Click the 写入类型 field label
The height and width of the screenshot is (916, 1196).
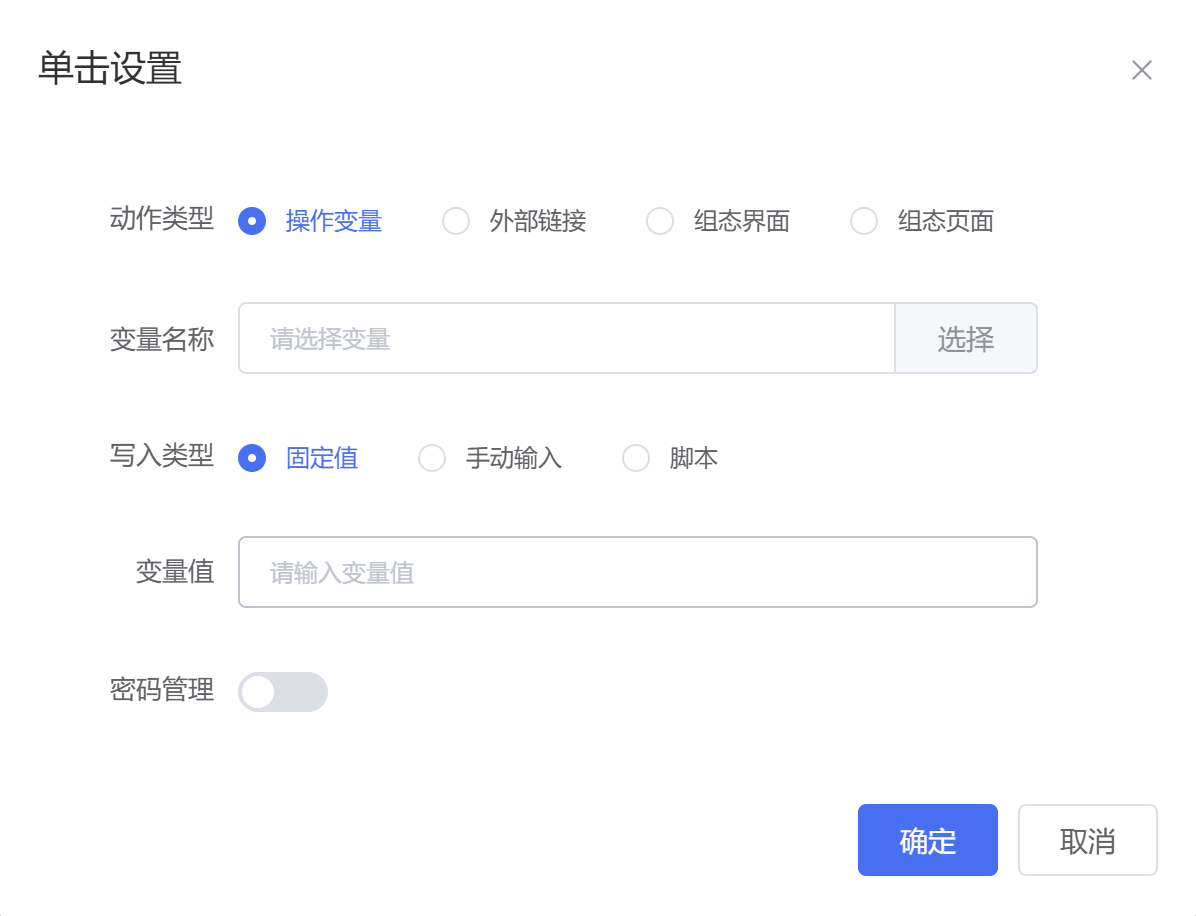click(x=162, y=457)
